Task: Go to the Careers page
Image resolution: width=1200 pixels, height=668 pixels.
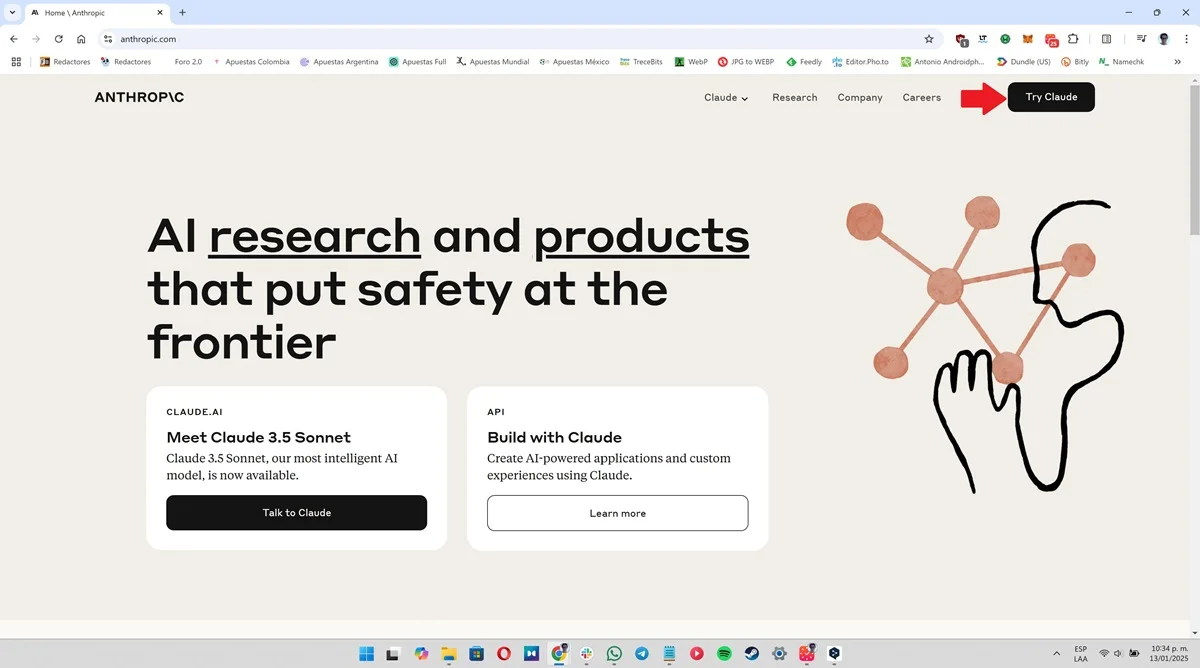Action: coord(921,97)
